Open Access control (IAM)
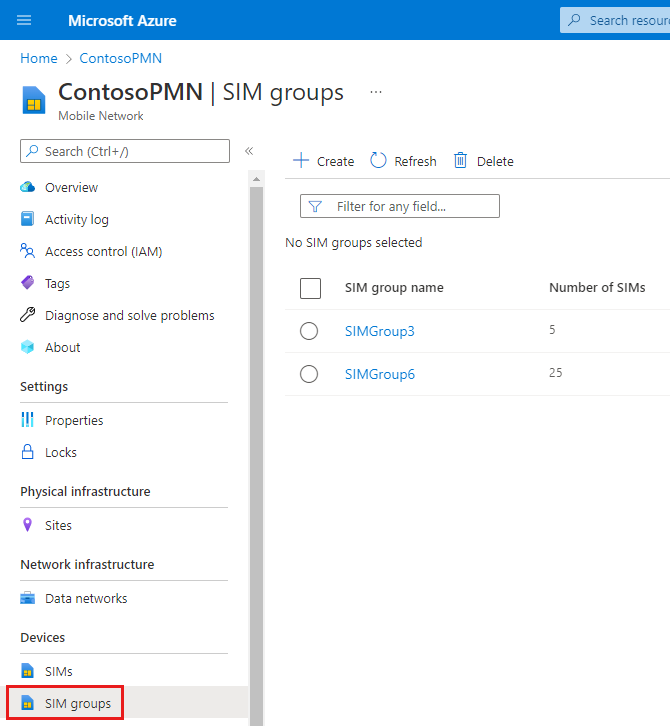Screen dimensions: 670x726 (104, 251)
